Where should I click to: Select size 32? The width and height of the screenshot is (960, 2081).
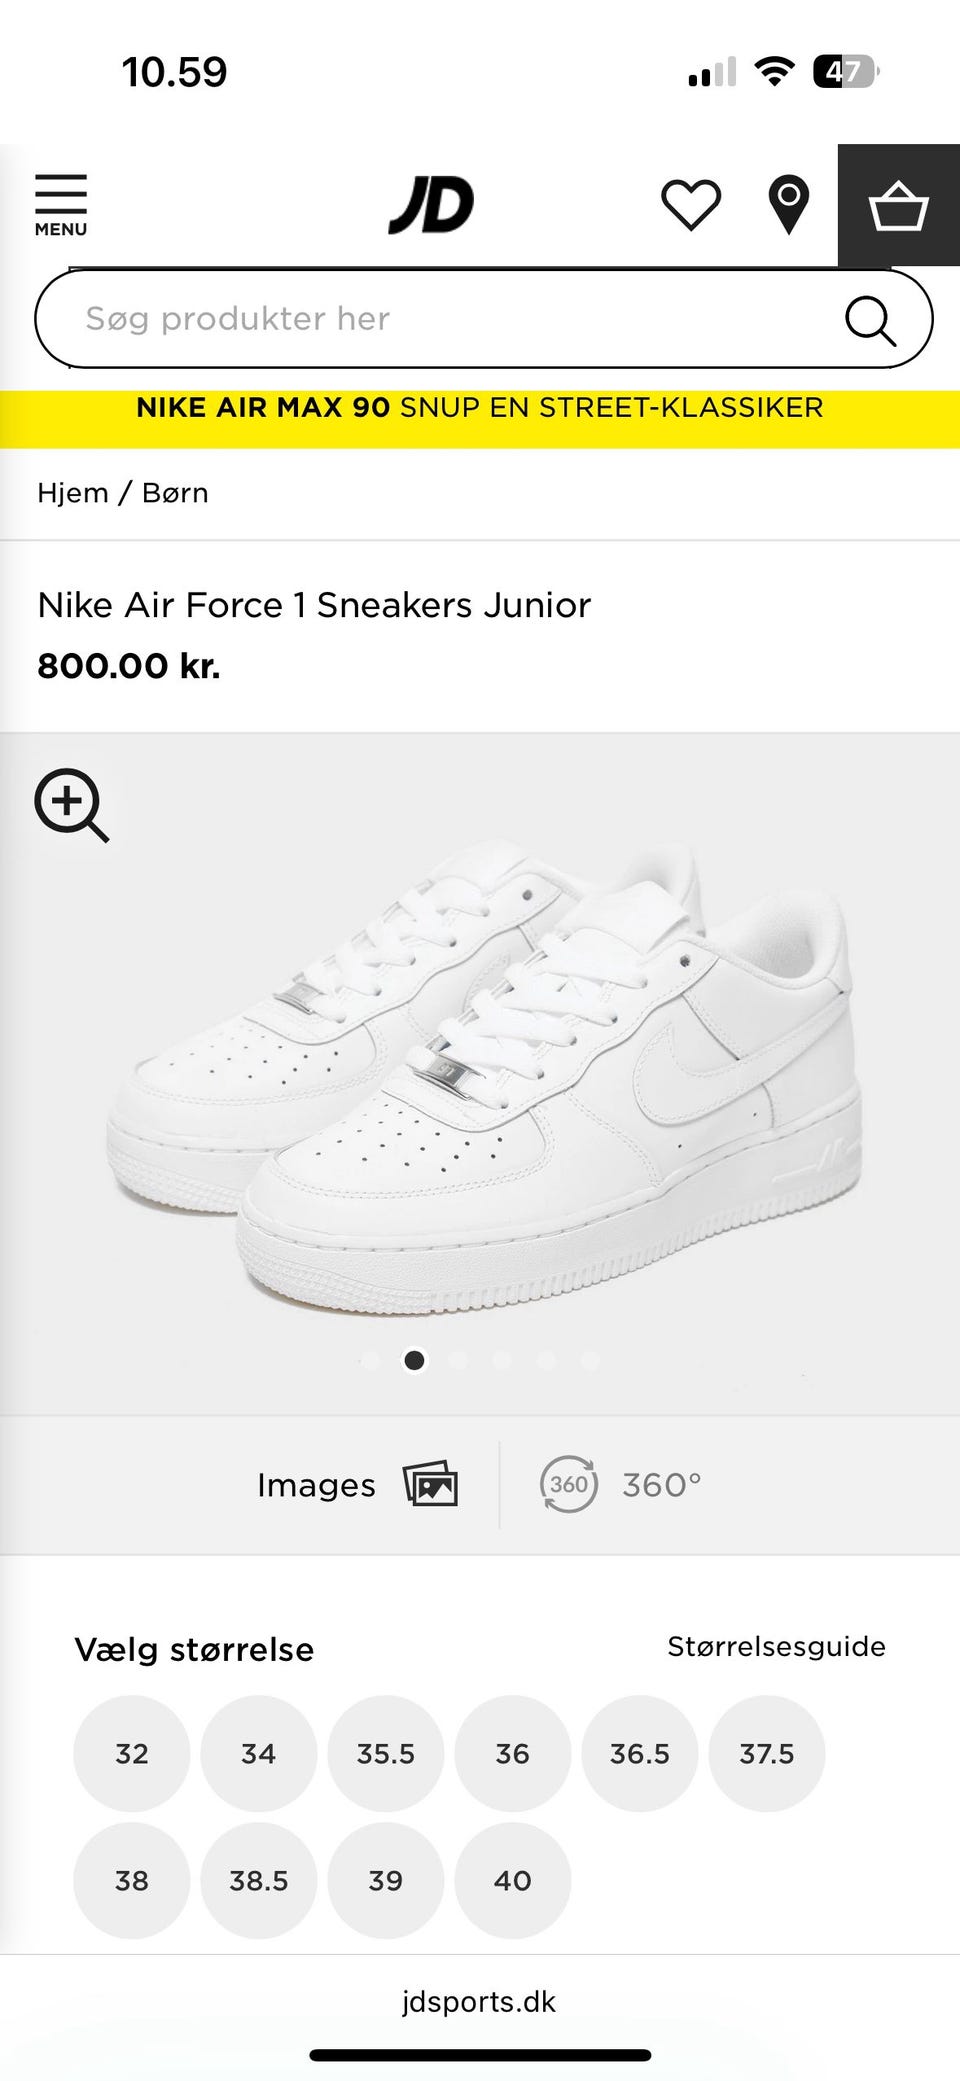click(131, 1753)
